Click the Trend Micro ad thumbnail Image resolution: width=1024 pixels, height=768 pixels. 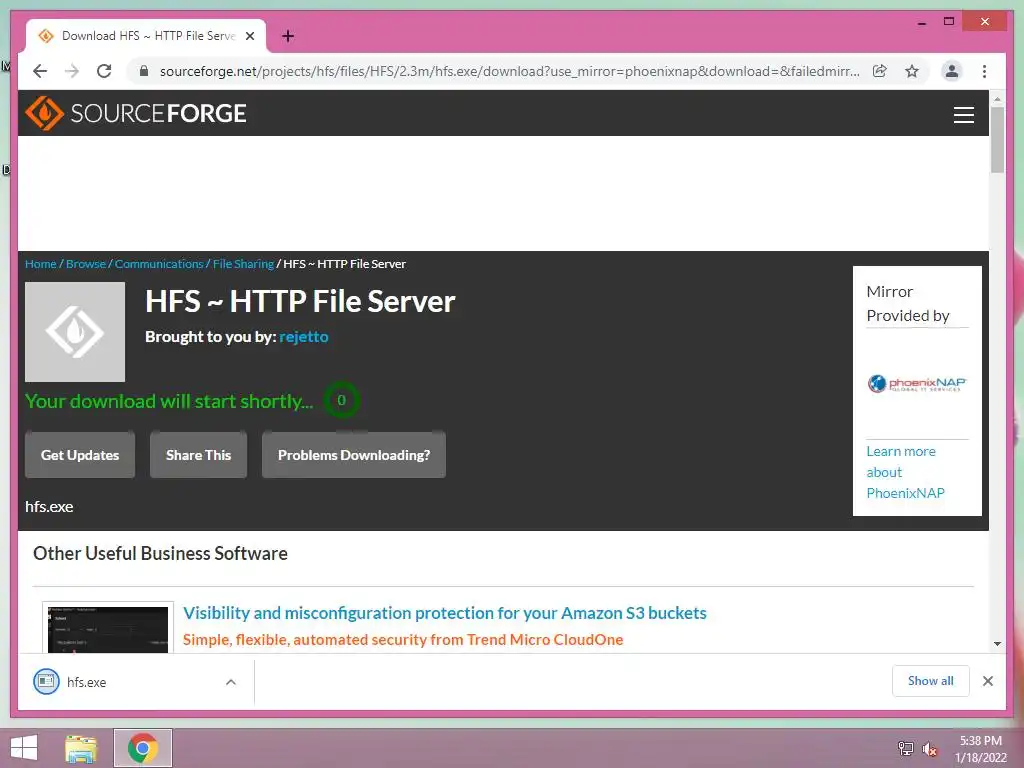(x=108, y=628)
